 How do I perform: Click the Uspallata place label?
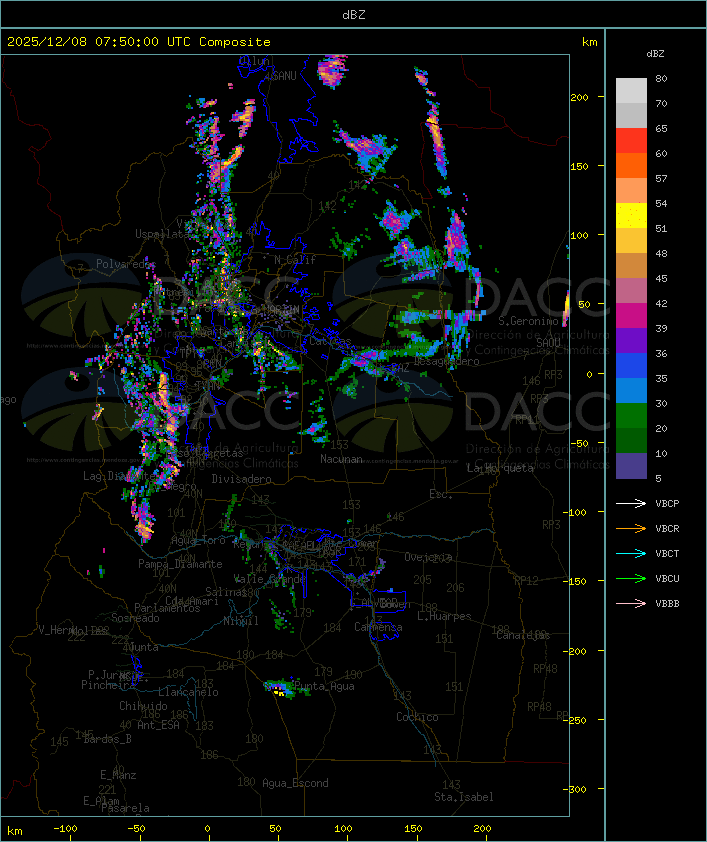click(x=162, y=234)
